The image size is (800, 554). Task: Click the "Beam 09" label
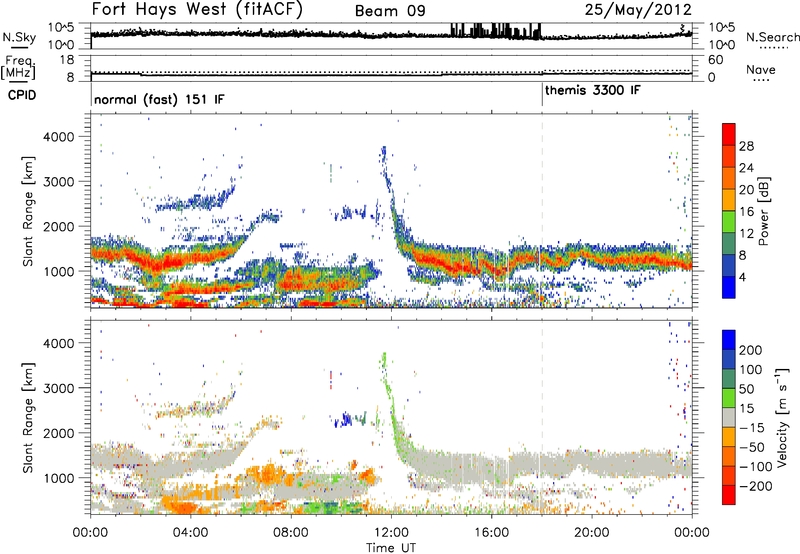(x=390, y=11)
